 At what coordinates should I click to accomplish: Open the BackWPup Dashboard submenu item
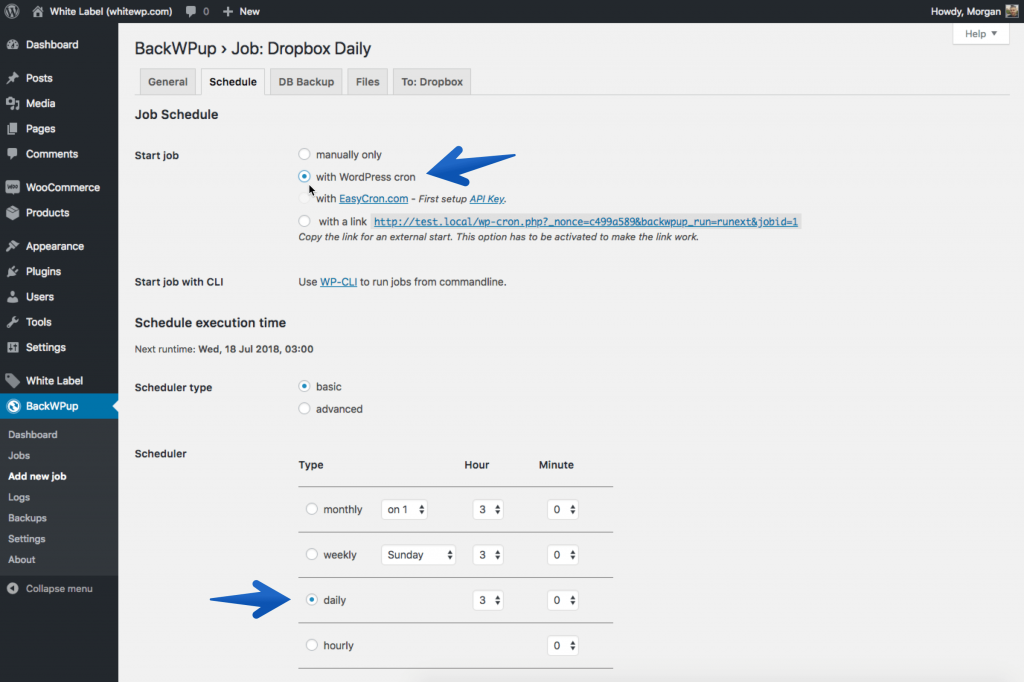[x=33, y=434]
